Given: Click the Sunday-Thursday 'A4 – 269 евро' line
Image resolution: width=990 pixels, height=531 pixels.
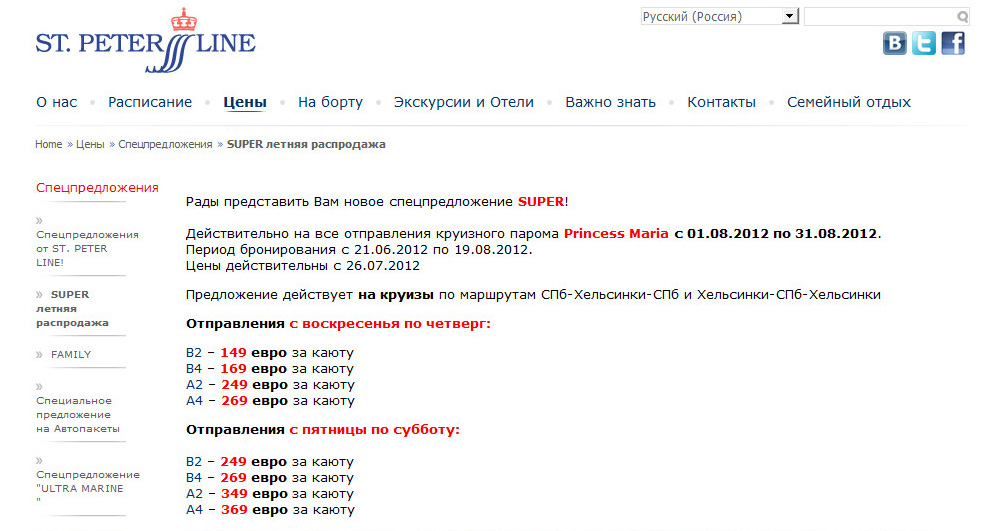Looking at the screenshot, I should [270, 400].
